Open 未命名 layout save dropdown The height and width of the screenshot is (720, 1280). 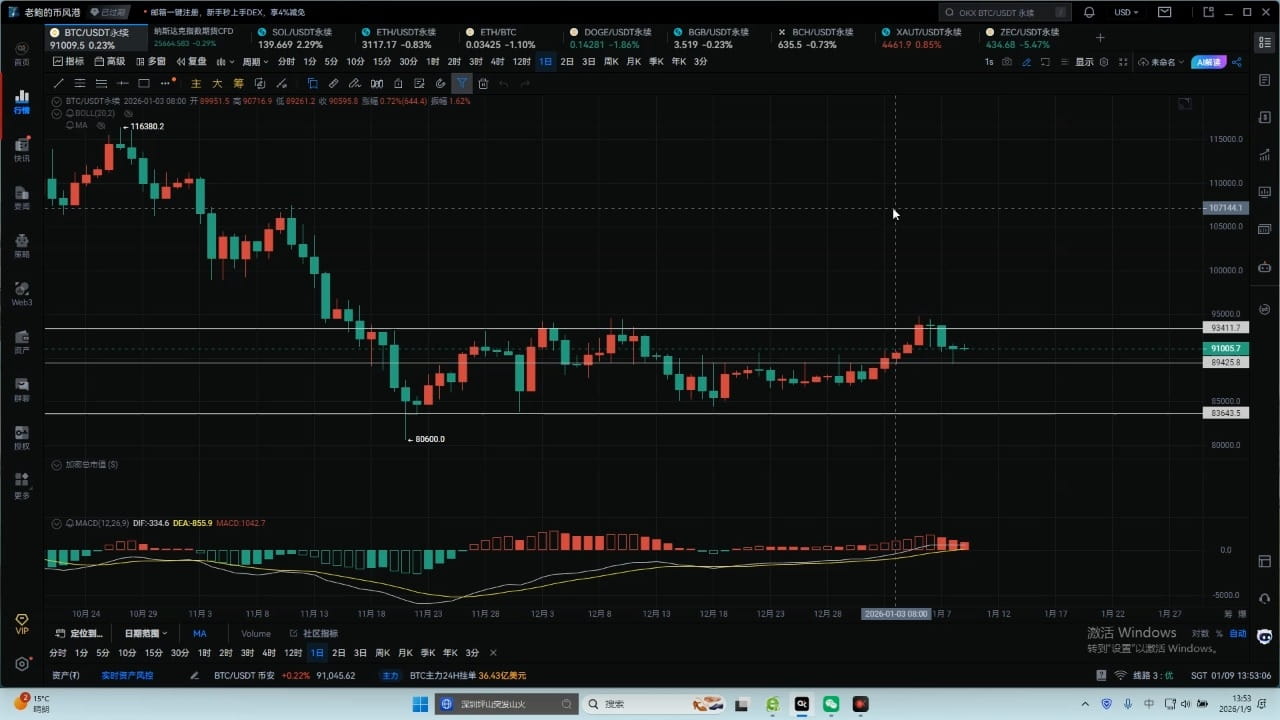[1160, 62]
